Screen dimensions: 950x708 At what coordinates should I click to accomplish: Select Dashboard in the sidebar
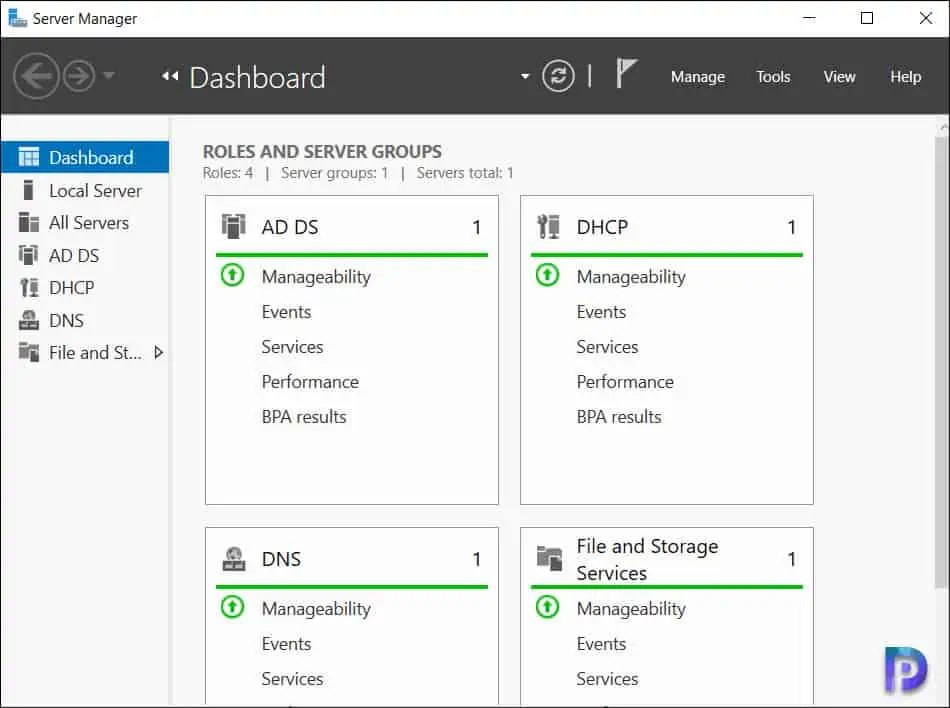click(85, 157)
